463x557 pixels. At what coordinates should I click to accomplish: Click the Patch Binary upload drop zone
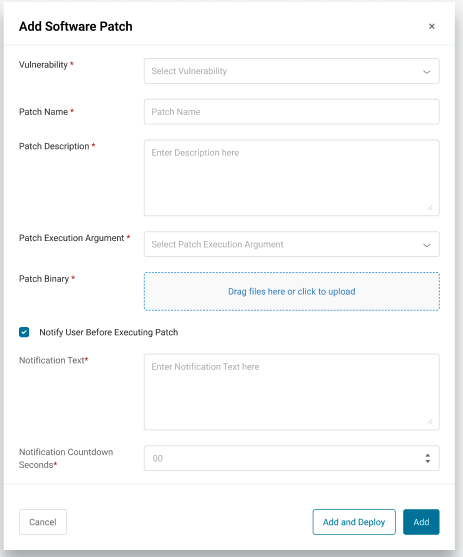pyautogui.click(x=291, y=292)
